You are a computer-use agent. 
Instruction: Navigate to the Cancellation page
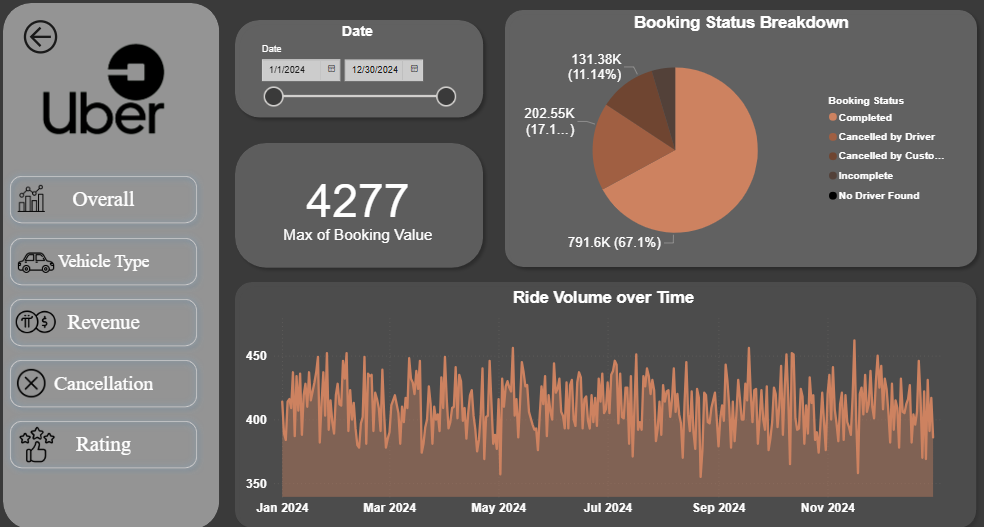[x=104, y=384]
